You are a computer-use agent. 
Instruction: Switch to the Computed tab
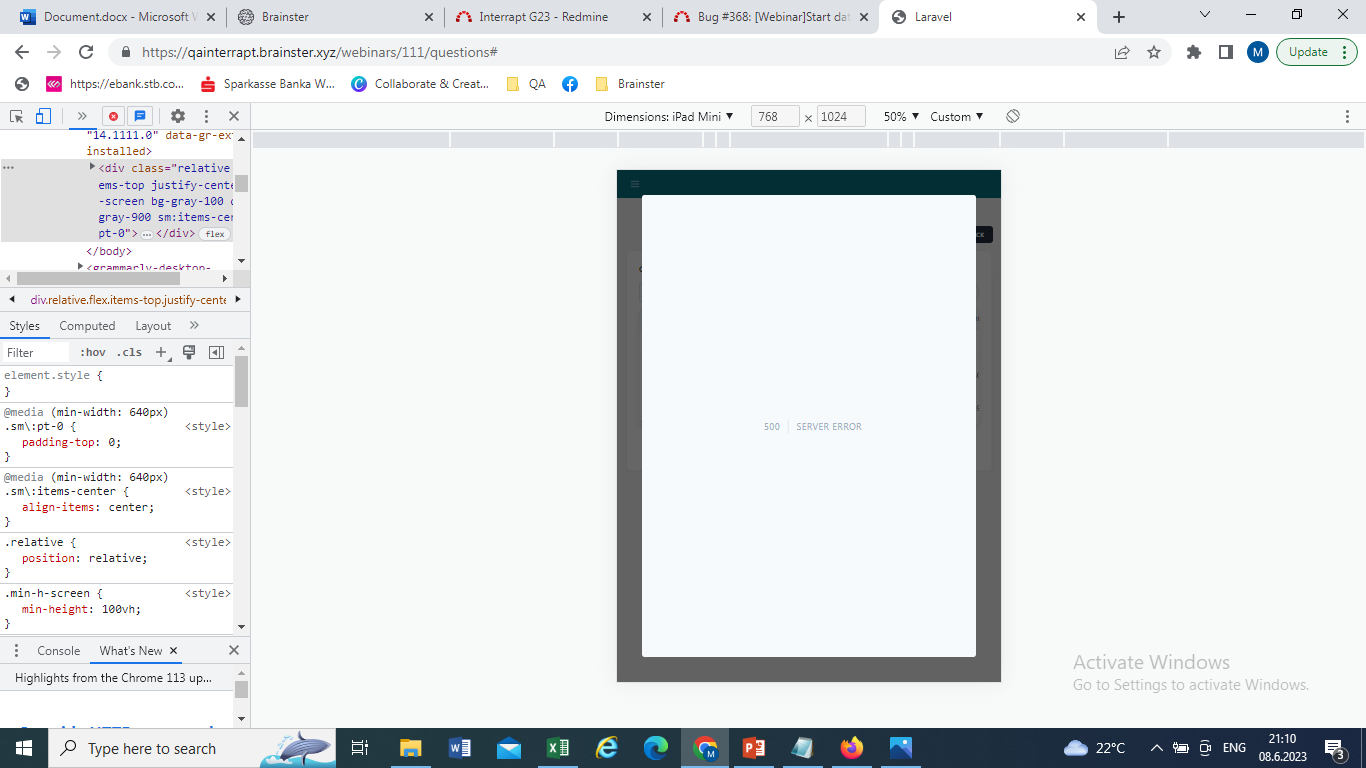[x=87, y=326]
